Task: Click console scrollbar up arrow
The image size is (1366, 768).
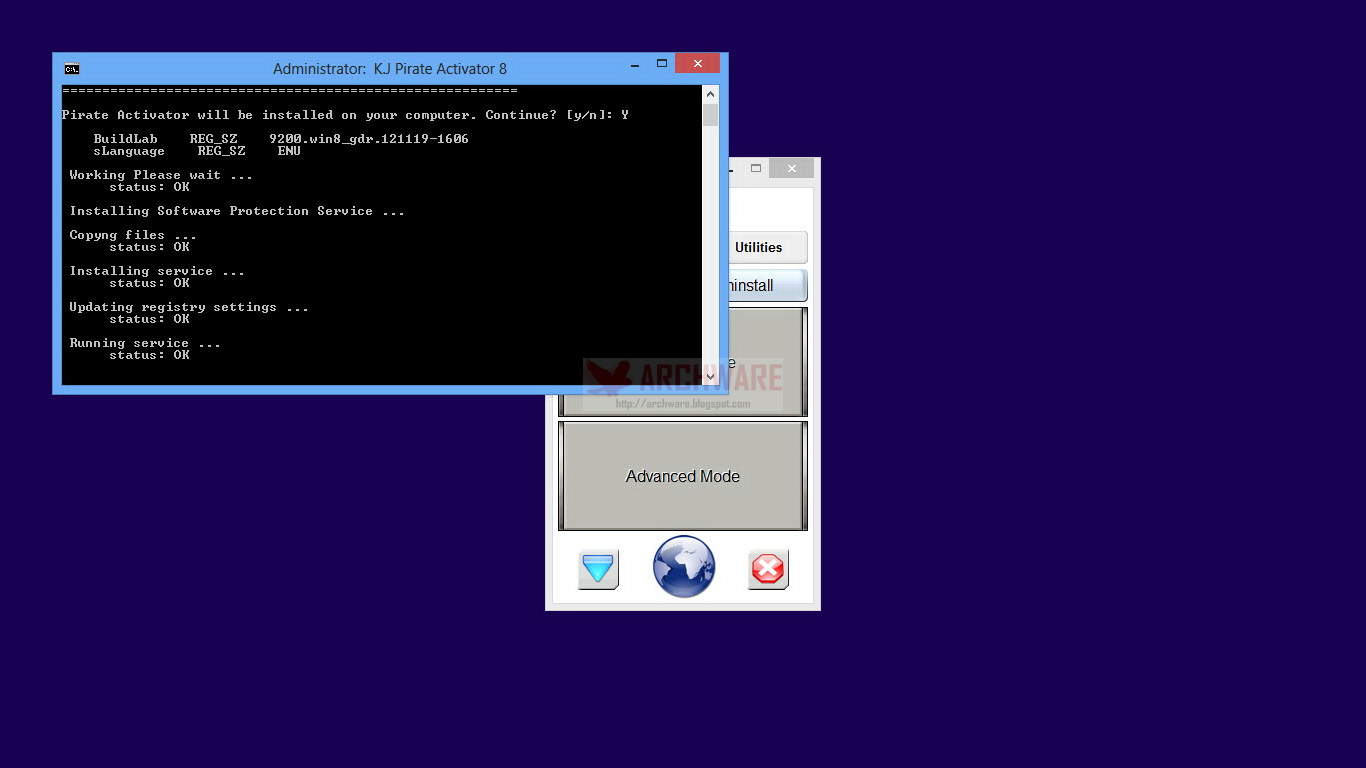Action: [x=710, y=94]
